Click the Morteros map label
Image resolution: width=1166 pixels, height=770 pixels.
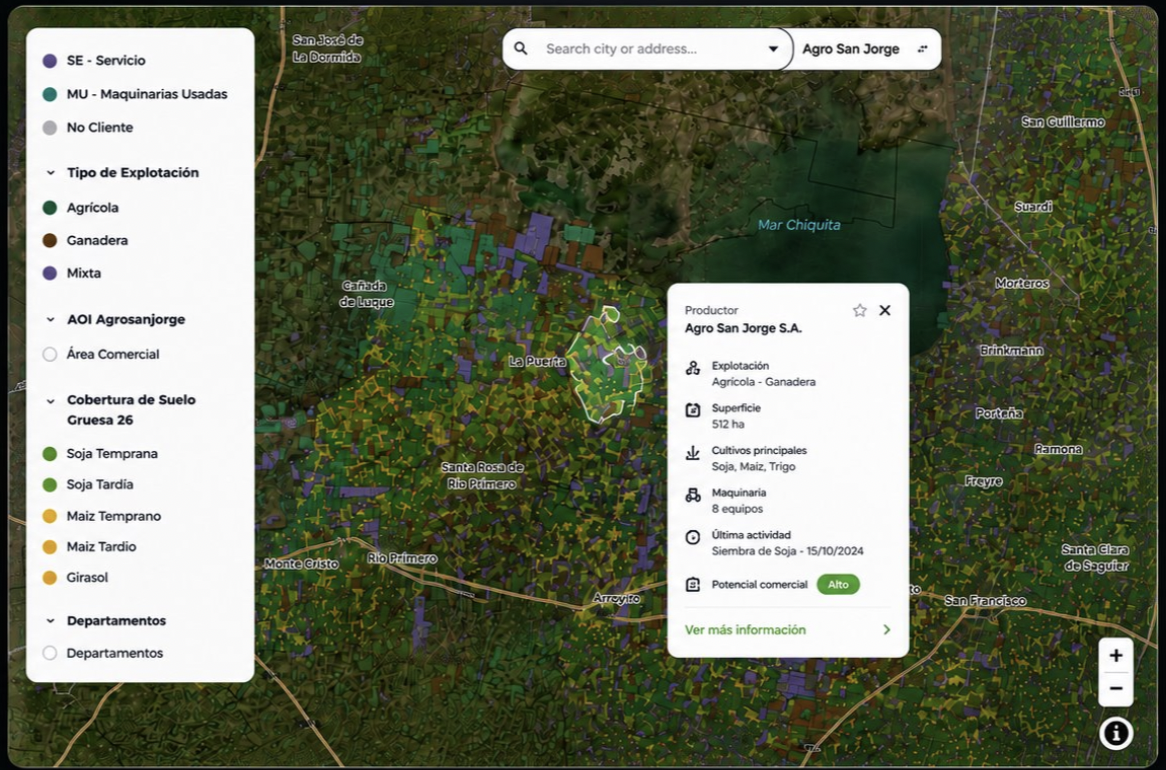click(1022, 283)
